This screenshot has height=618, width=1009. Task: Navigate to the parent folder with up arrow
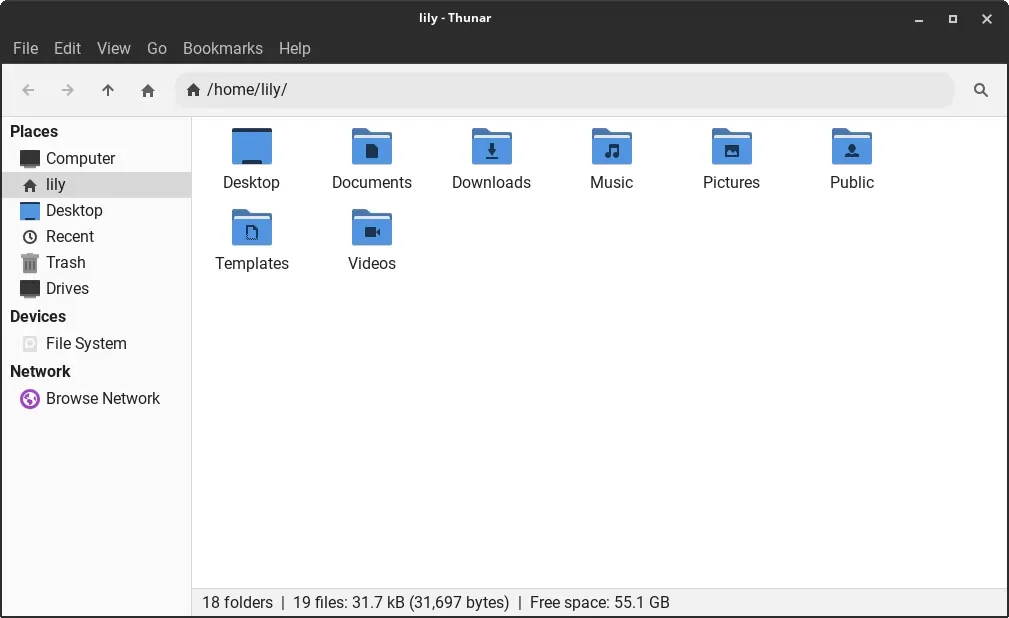click(107, 90)
